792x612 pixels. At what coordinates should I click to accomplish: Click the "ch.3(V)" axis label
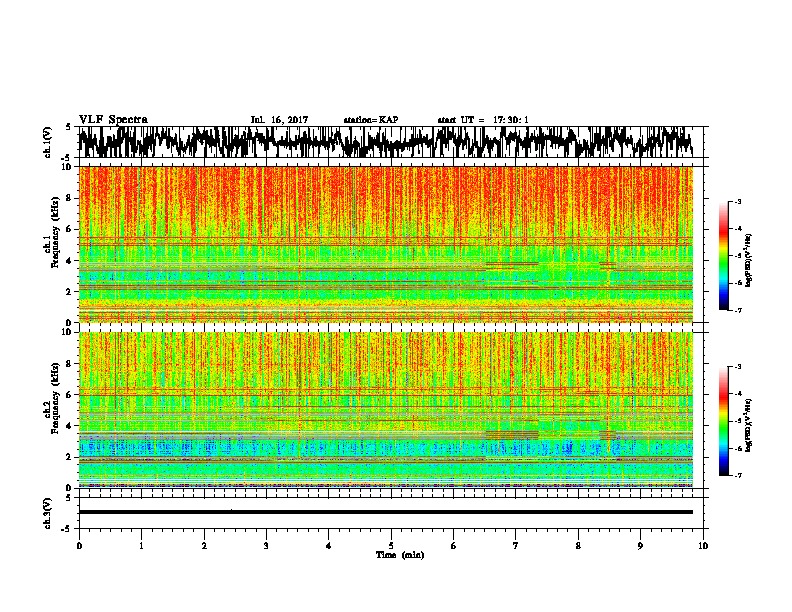(x=47, y=514)
